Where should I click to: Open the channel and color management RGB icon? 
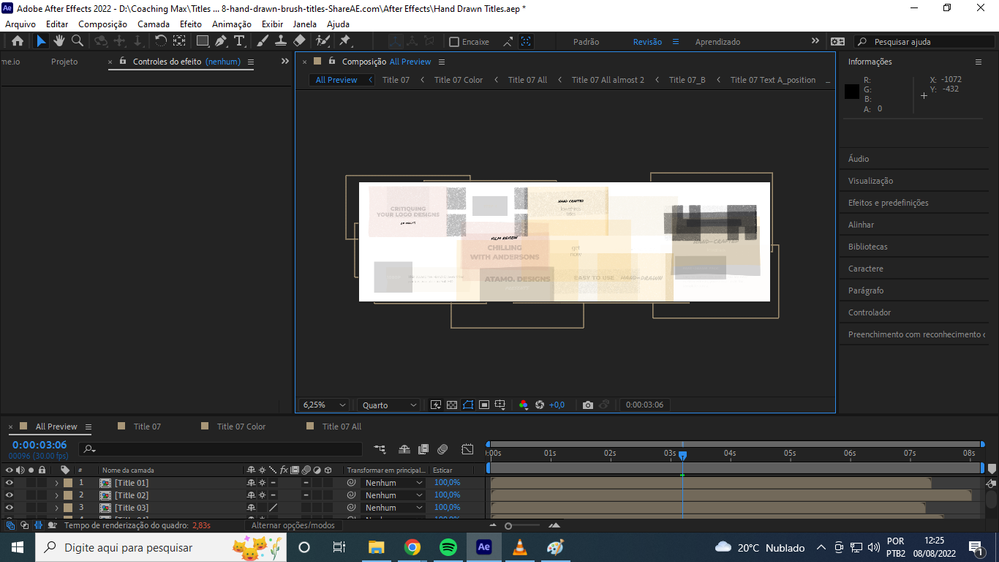[523, 405]
